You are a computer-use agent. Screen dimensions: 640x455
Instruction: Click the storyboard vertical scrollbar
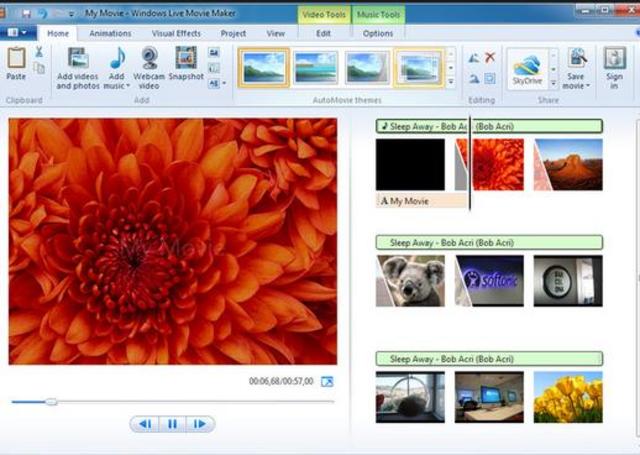pyautogui.click(x=638, y=277)
